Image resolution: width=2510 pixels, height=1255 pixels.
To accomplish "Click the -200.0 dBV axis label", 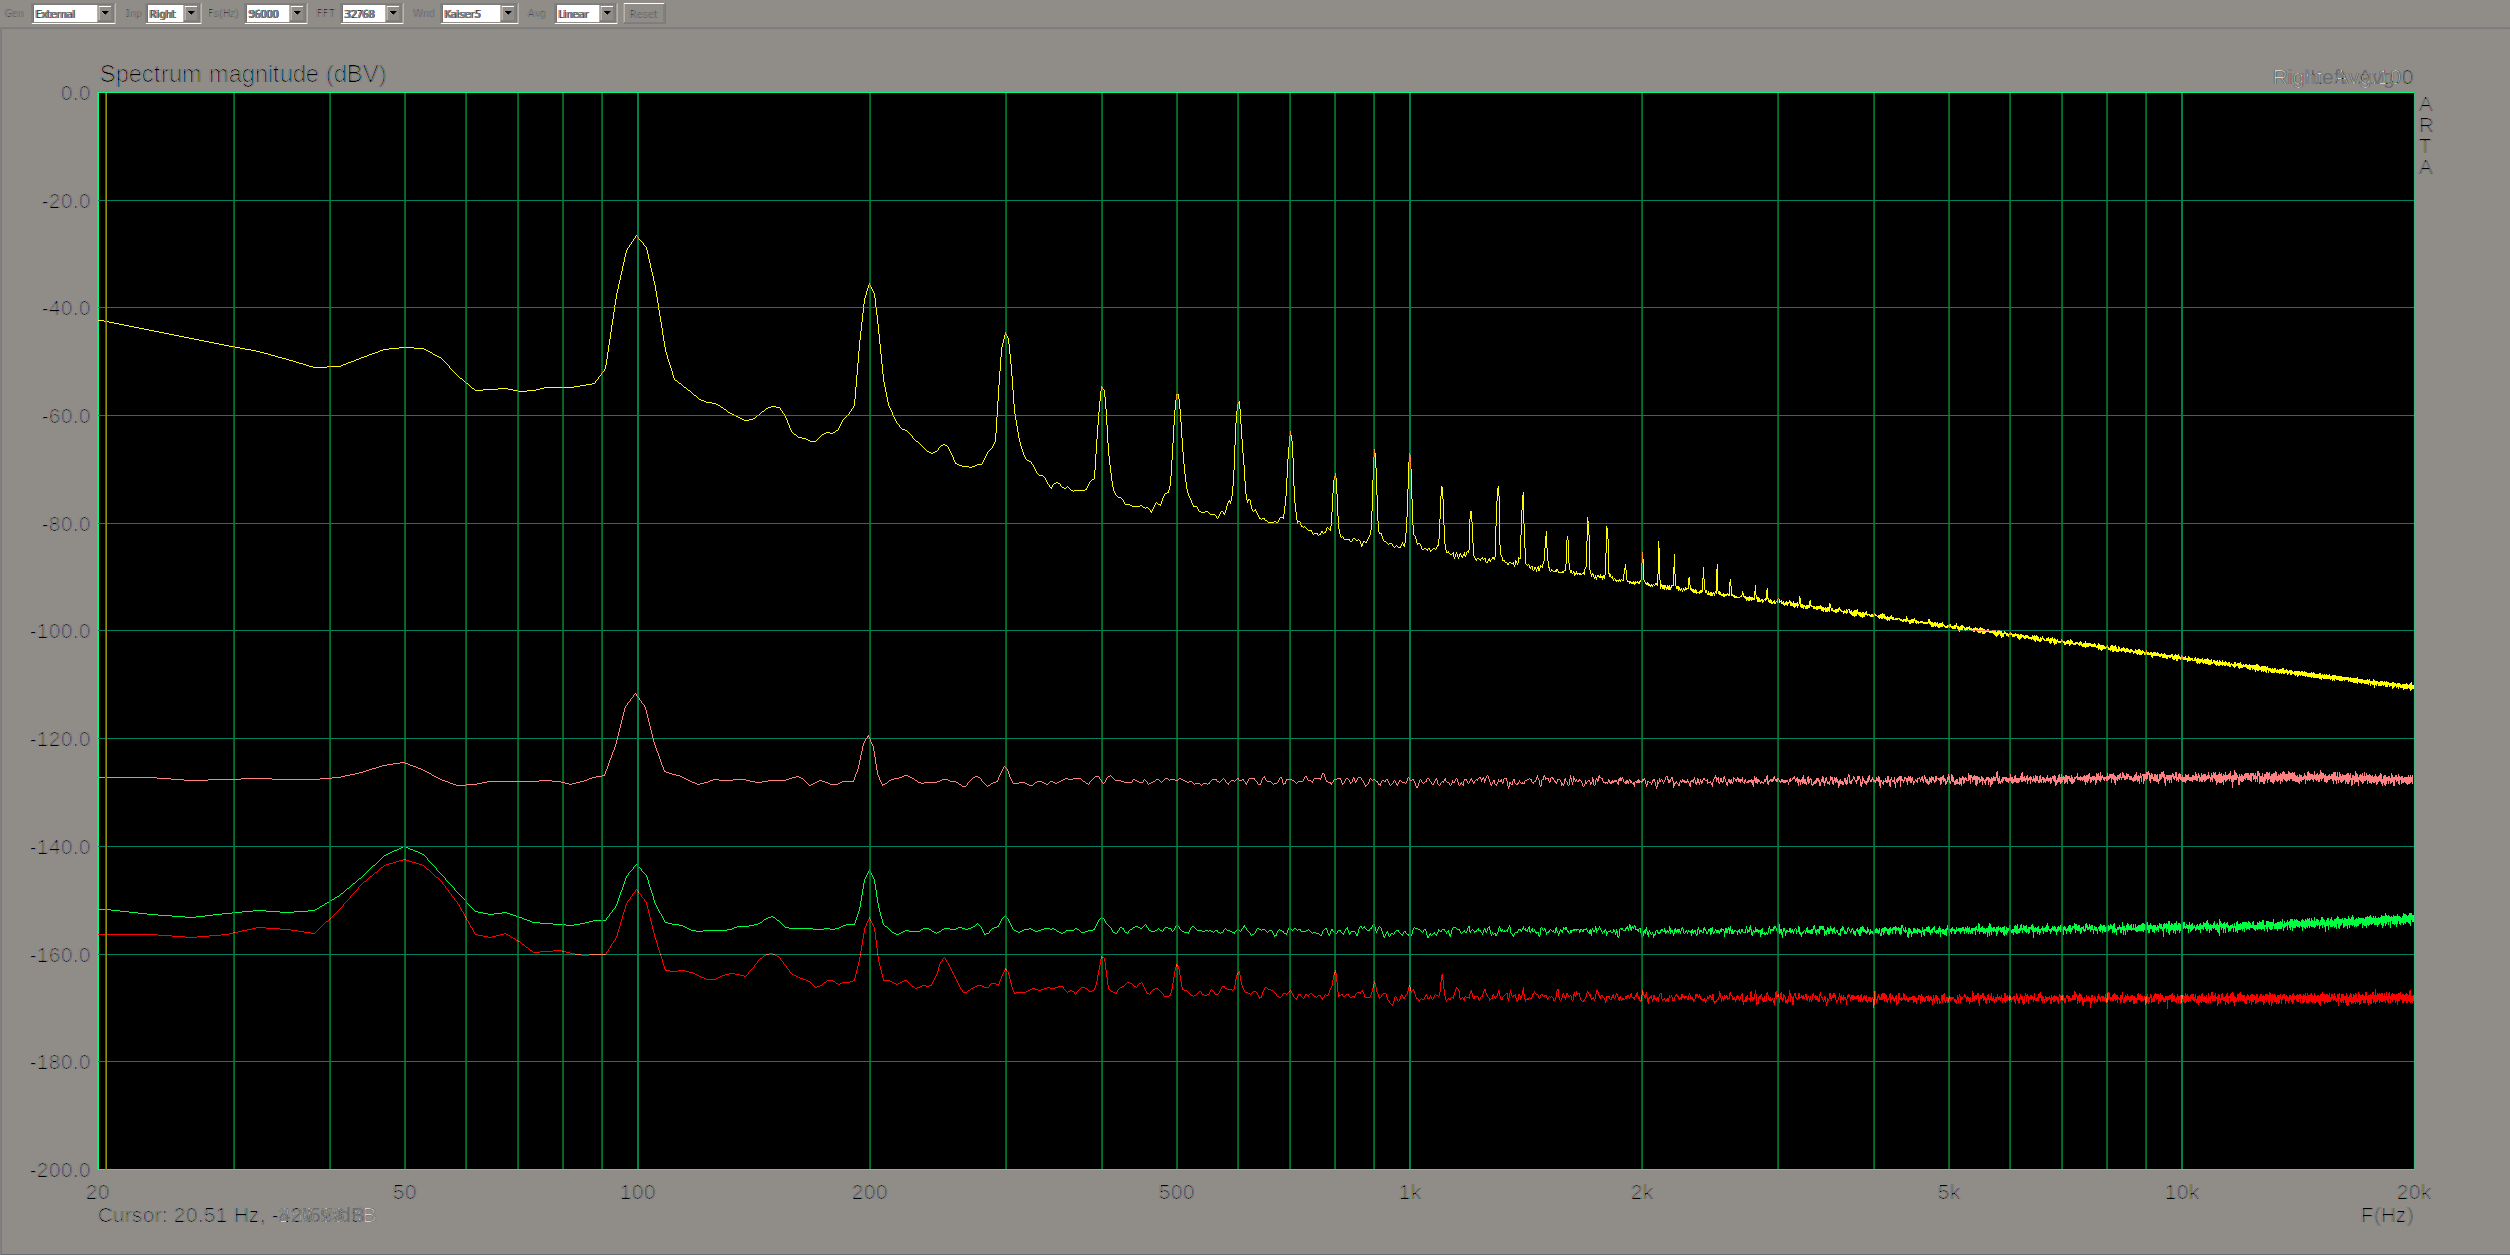I will coord(60,1169).
